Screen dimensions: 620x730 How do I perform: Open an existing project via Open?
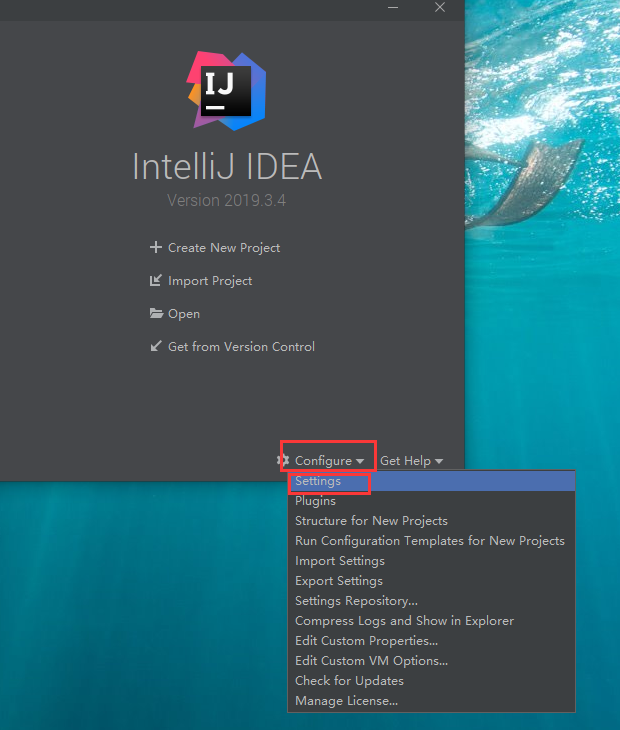(184, 314)
